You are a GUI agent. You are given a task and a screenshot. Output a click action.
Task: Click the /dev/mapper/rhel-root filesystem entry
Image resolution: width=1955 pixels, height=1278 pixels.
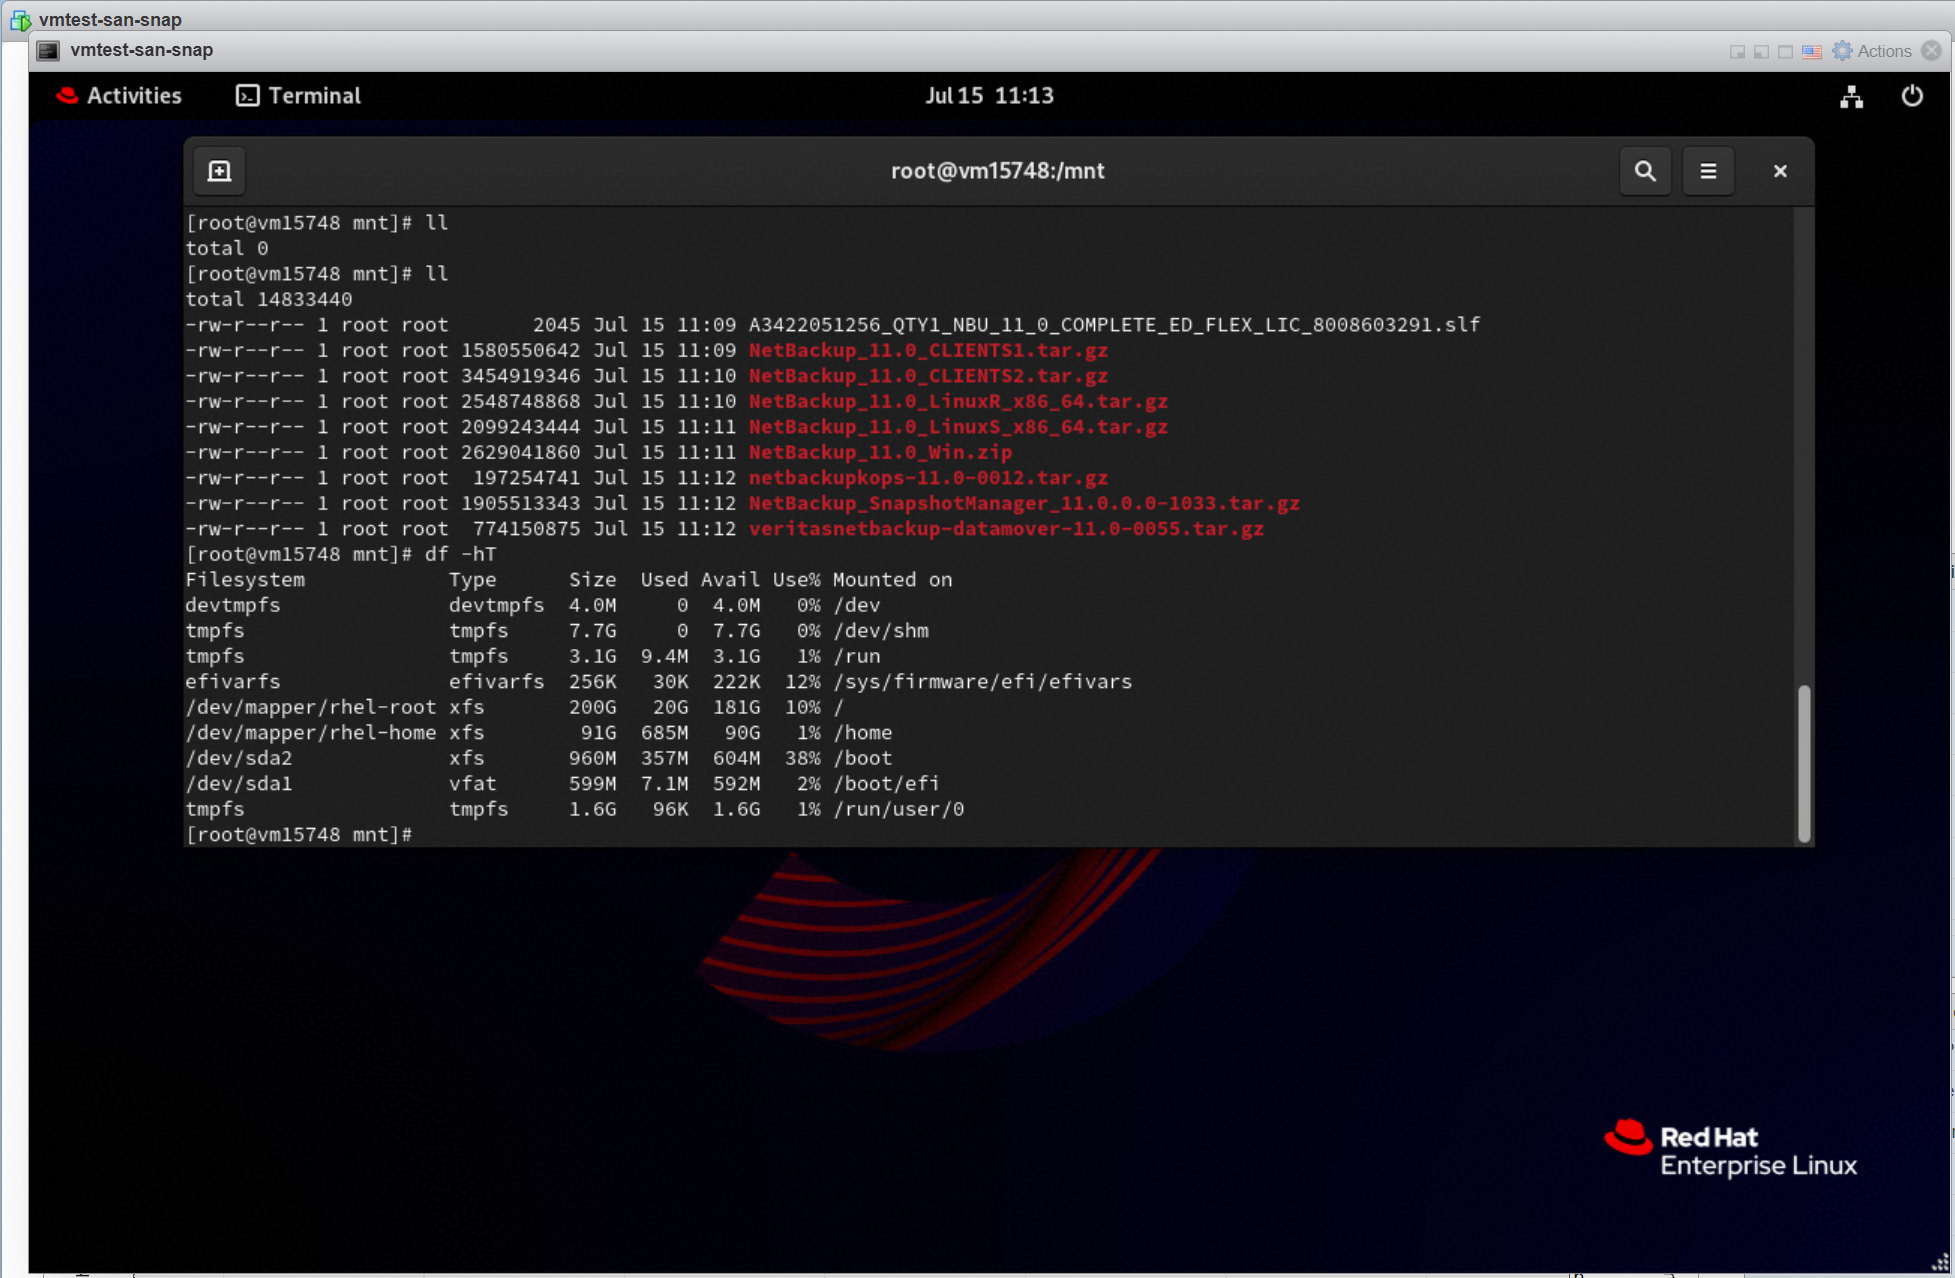[311, 708]
